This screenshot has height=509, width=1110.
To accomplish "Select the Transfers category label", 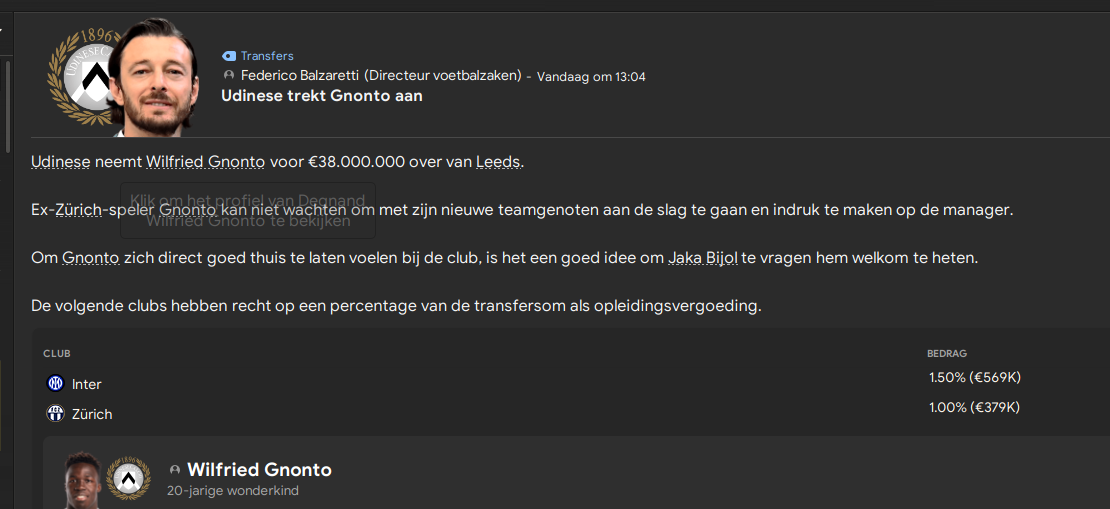I will tap(267, 56).
